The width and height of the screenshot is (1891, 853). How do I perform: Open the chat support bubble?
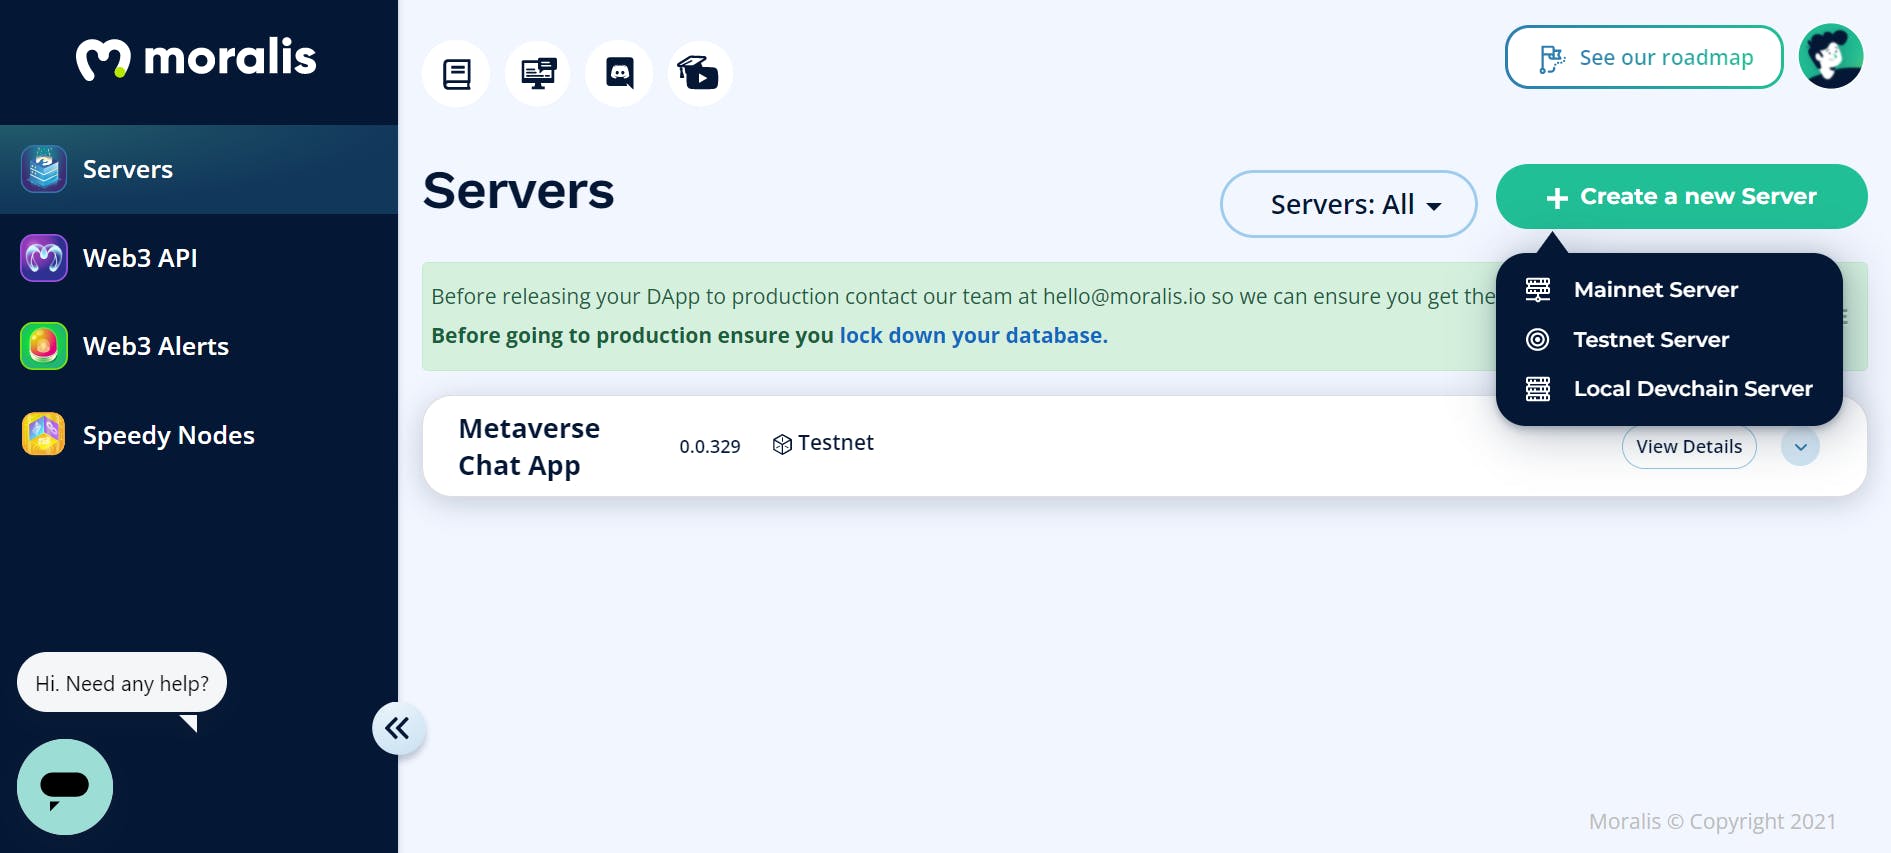pyautogui.click(x=65, y=787)
